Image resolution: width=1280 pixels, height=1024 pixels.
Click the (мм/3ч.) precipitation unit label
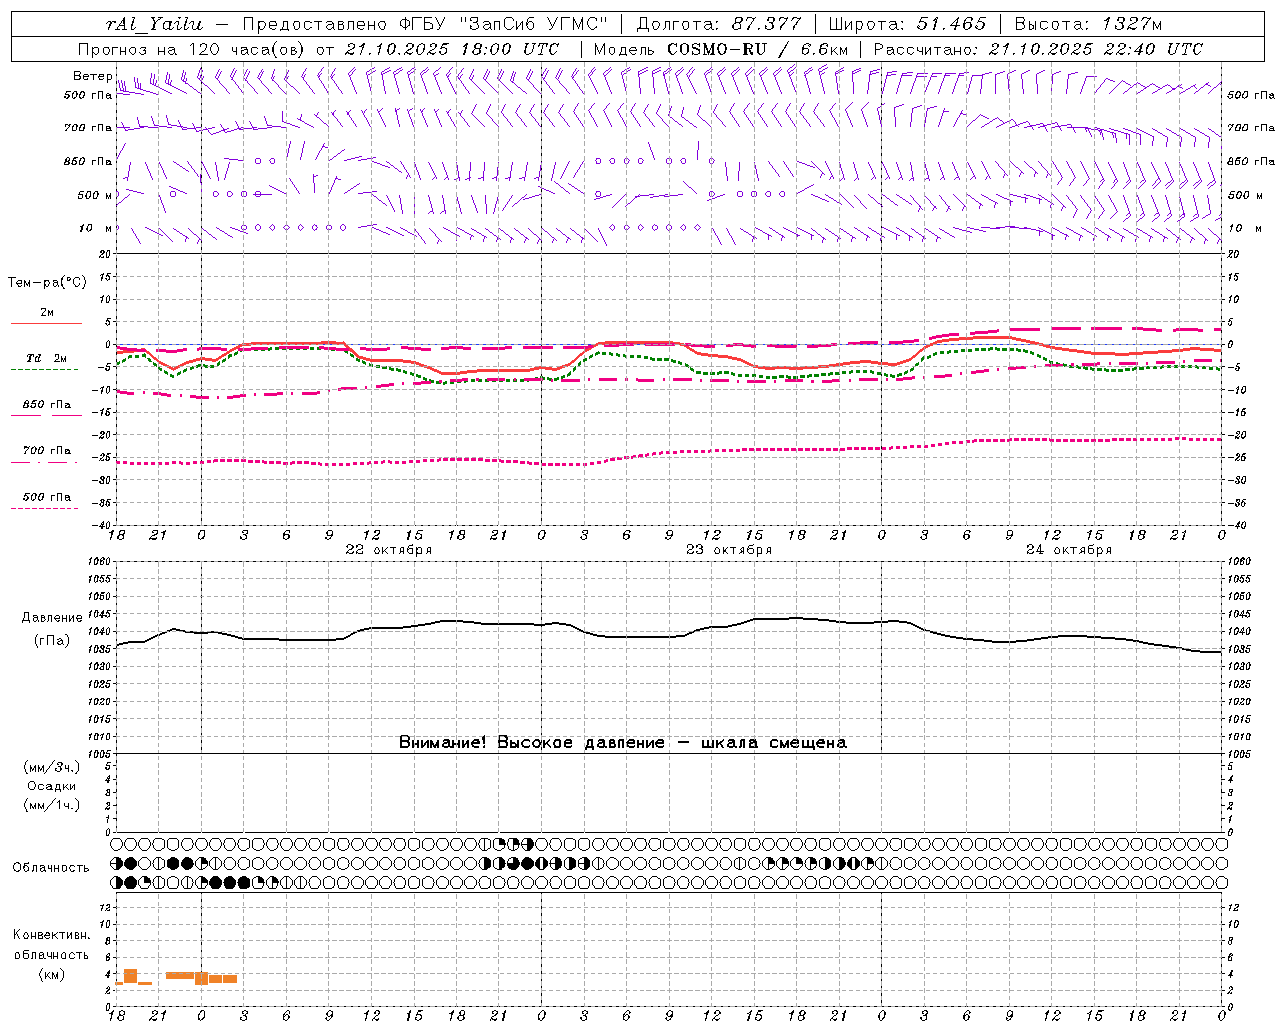[52, 767]
